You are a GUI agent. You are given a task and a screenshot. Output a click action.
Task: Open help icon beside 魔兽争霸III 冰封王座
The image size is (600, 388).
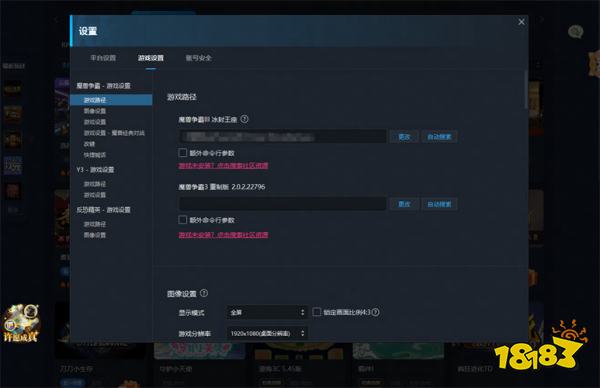[244, 119]
